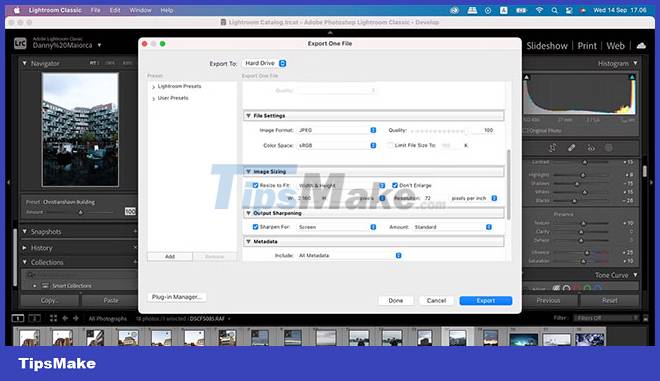Select the Crop overlay tool in Develop panel
This screenshot has height=381, width=660.
click(552, 148)
